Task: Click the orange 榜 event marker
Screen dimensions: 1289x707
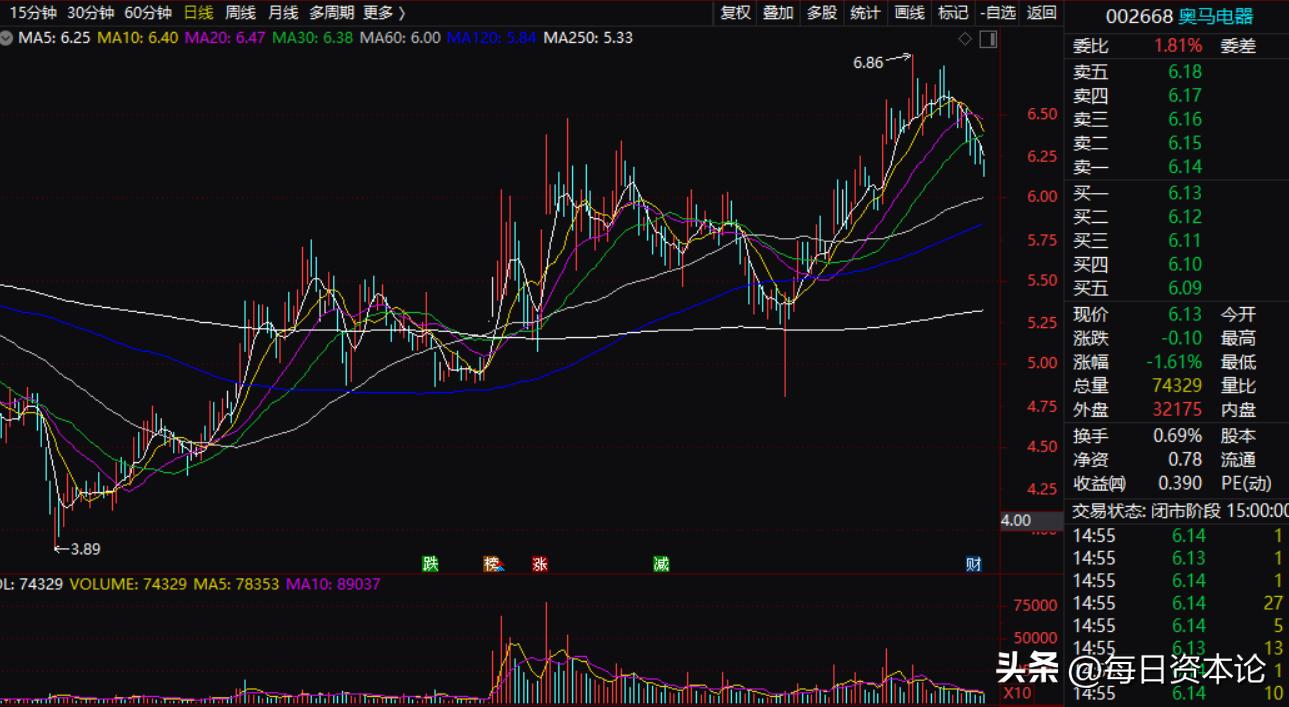Action: coord(492,564)
